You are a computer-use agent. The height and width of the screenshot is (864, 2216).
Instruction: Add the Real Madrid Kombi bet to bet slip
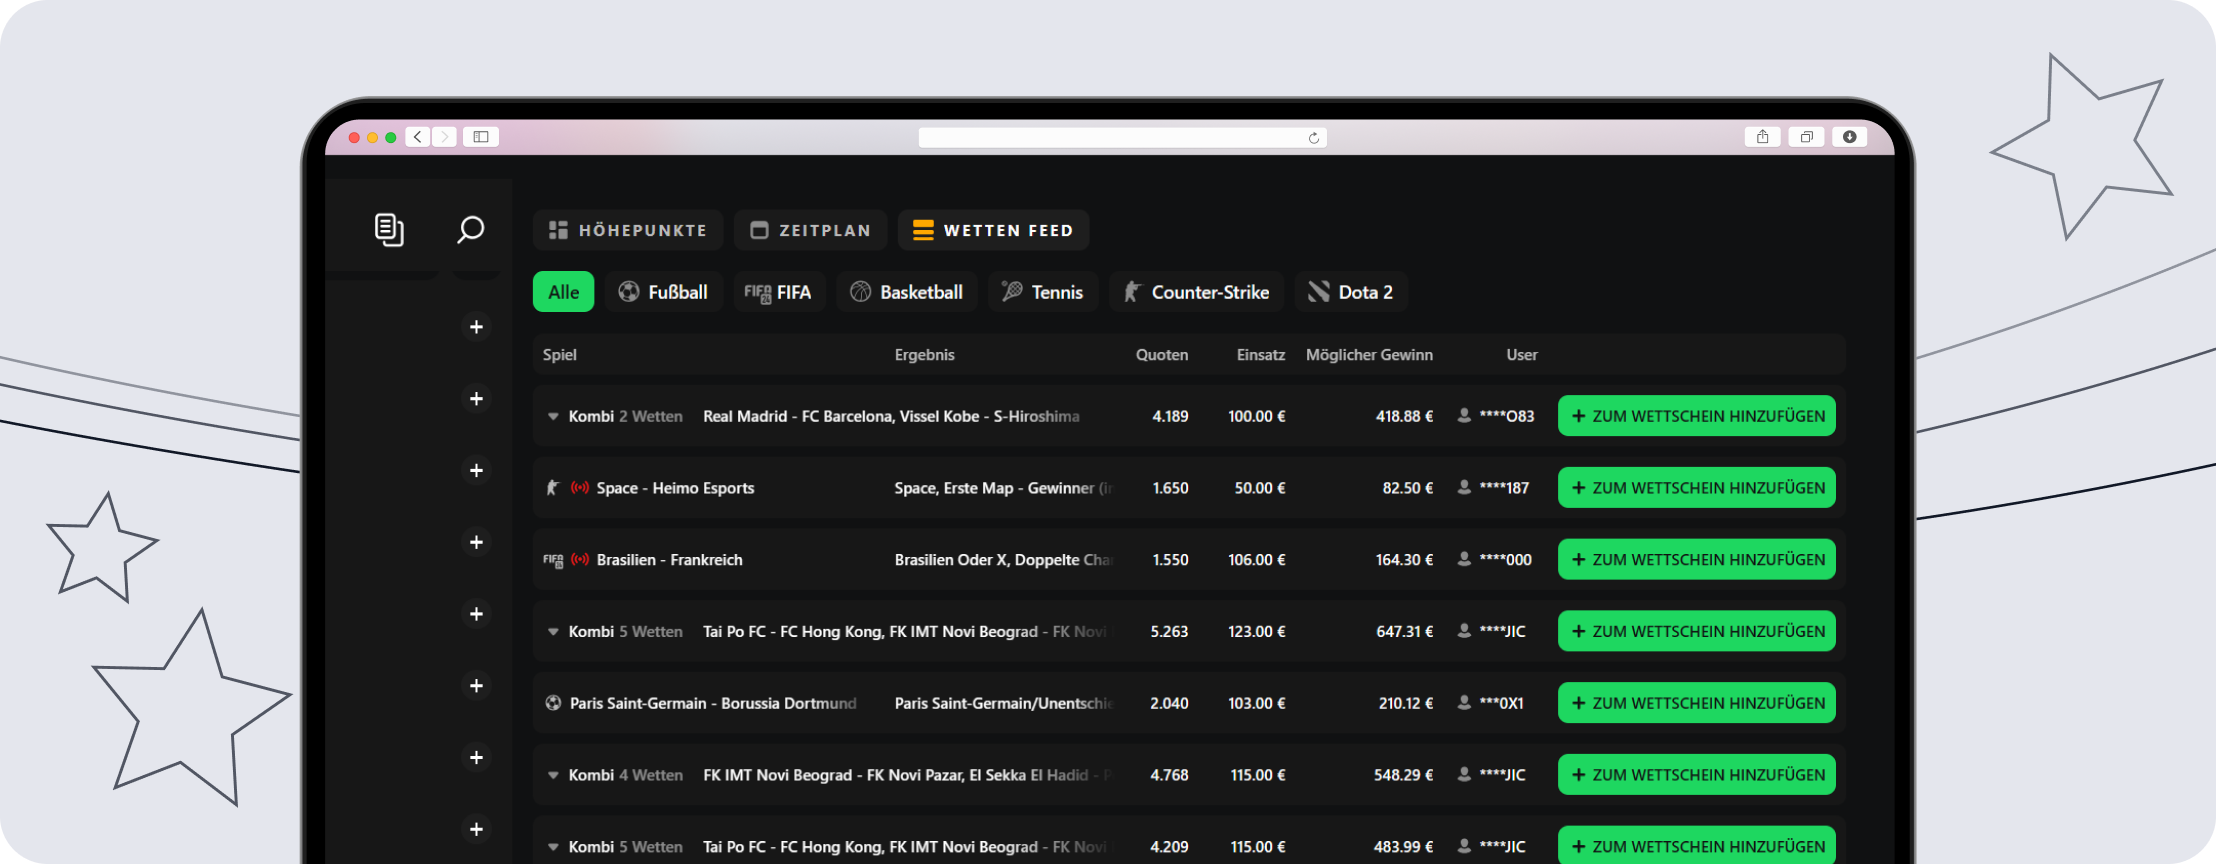point(1697,416)
